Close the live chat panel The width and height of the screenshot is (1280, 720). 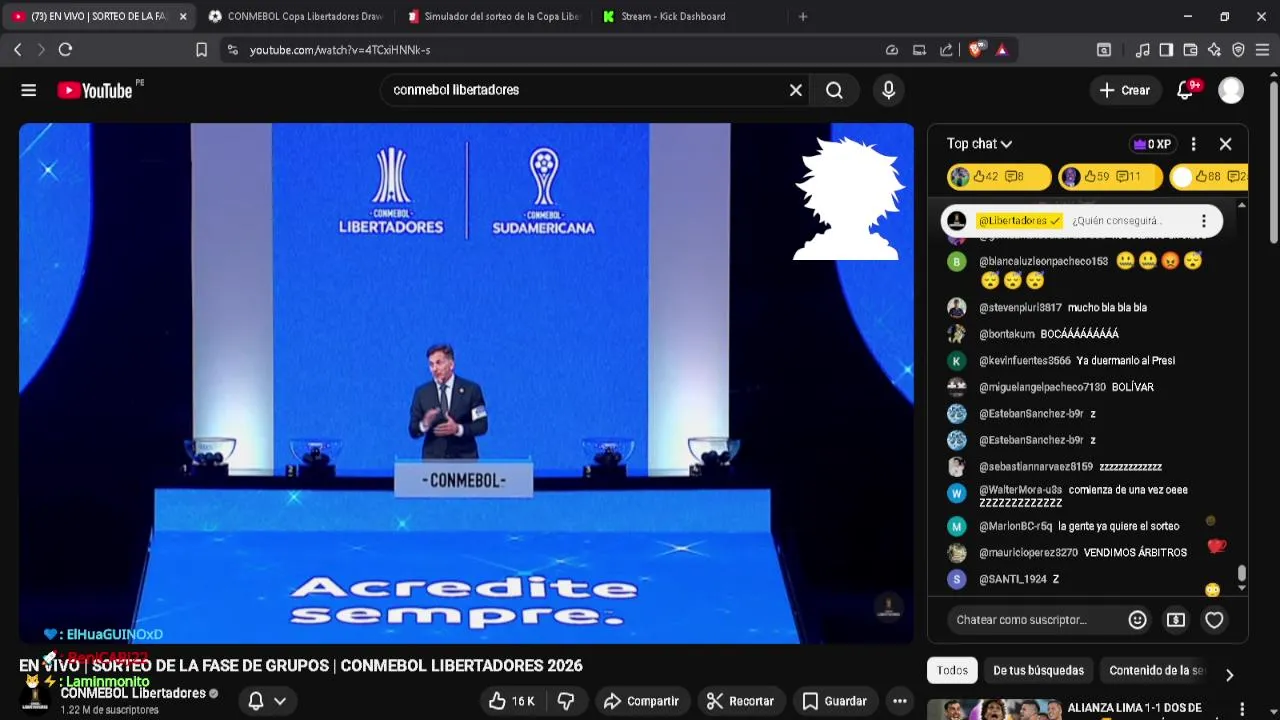(x=1225, y=144)
